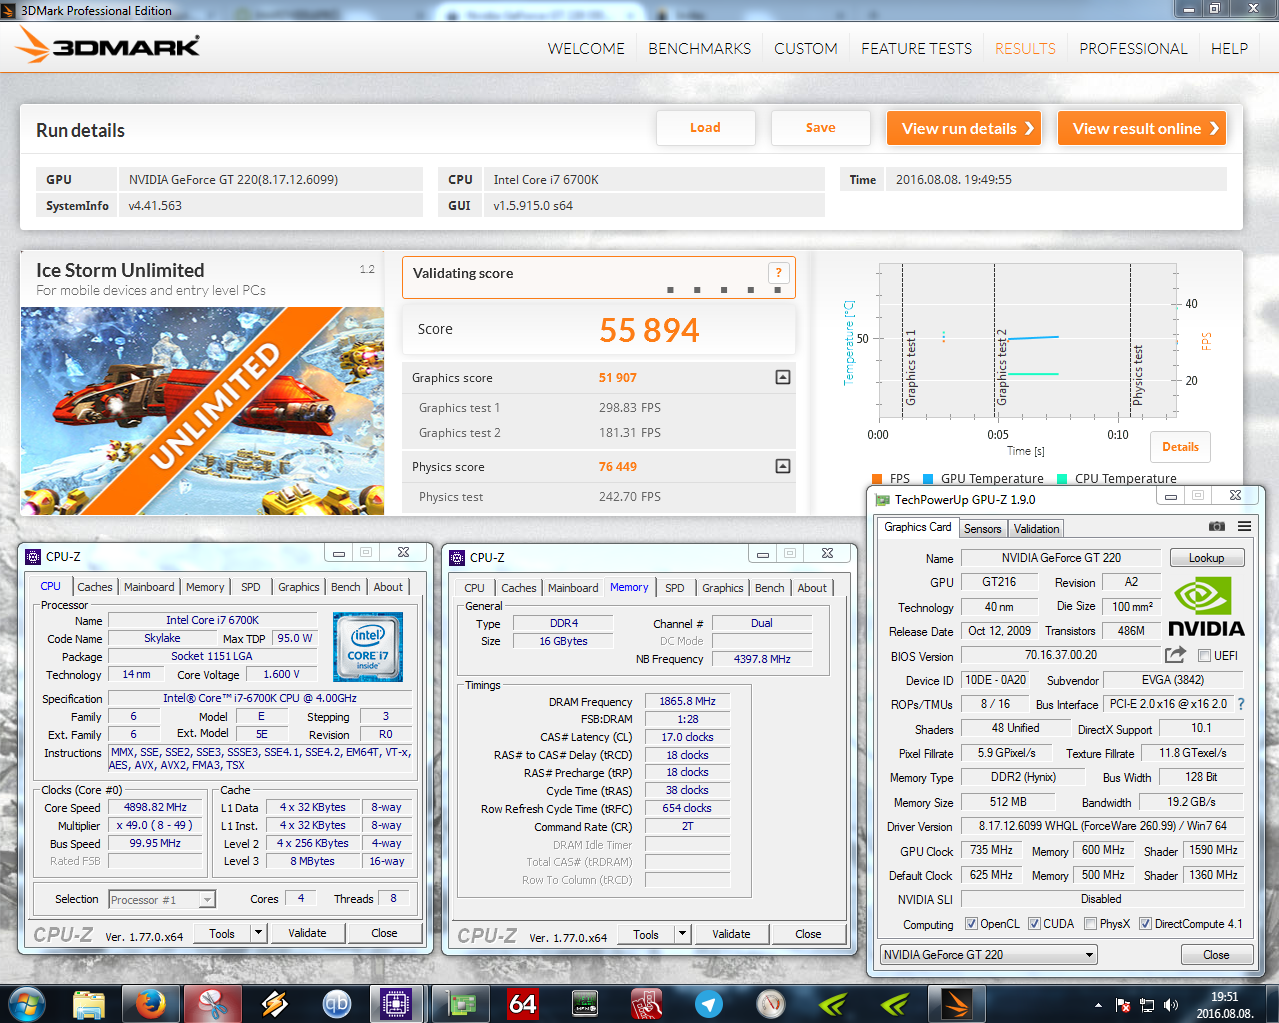Click the volume speaker tray icon
The width and height of the screenshot is (1279, 1023).
tap(1171, 1004)
